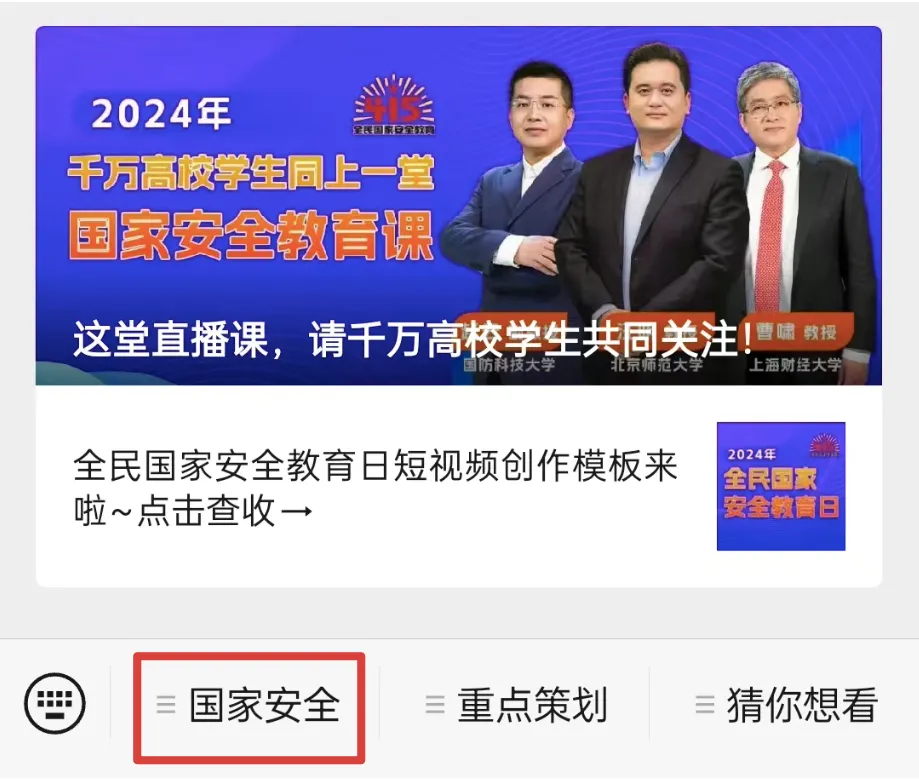The width and height of the screenshot is (919, 779).
Task: Open the 重点策划 menu
Action: (516, 704)
